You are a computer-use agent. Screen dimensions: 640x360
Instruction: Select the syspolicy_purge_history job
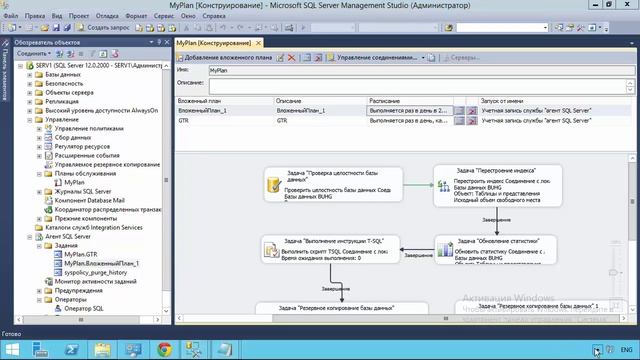coord(96,272)
